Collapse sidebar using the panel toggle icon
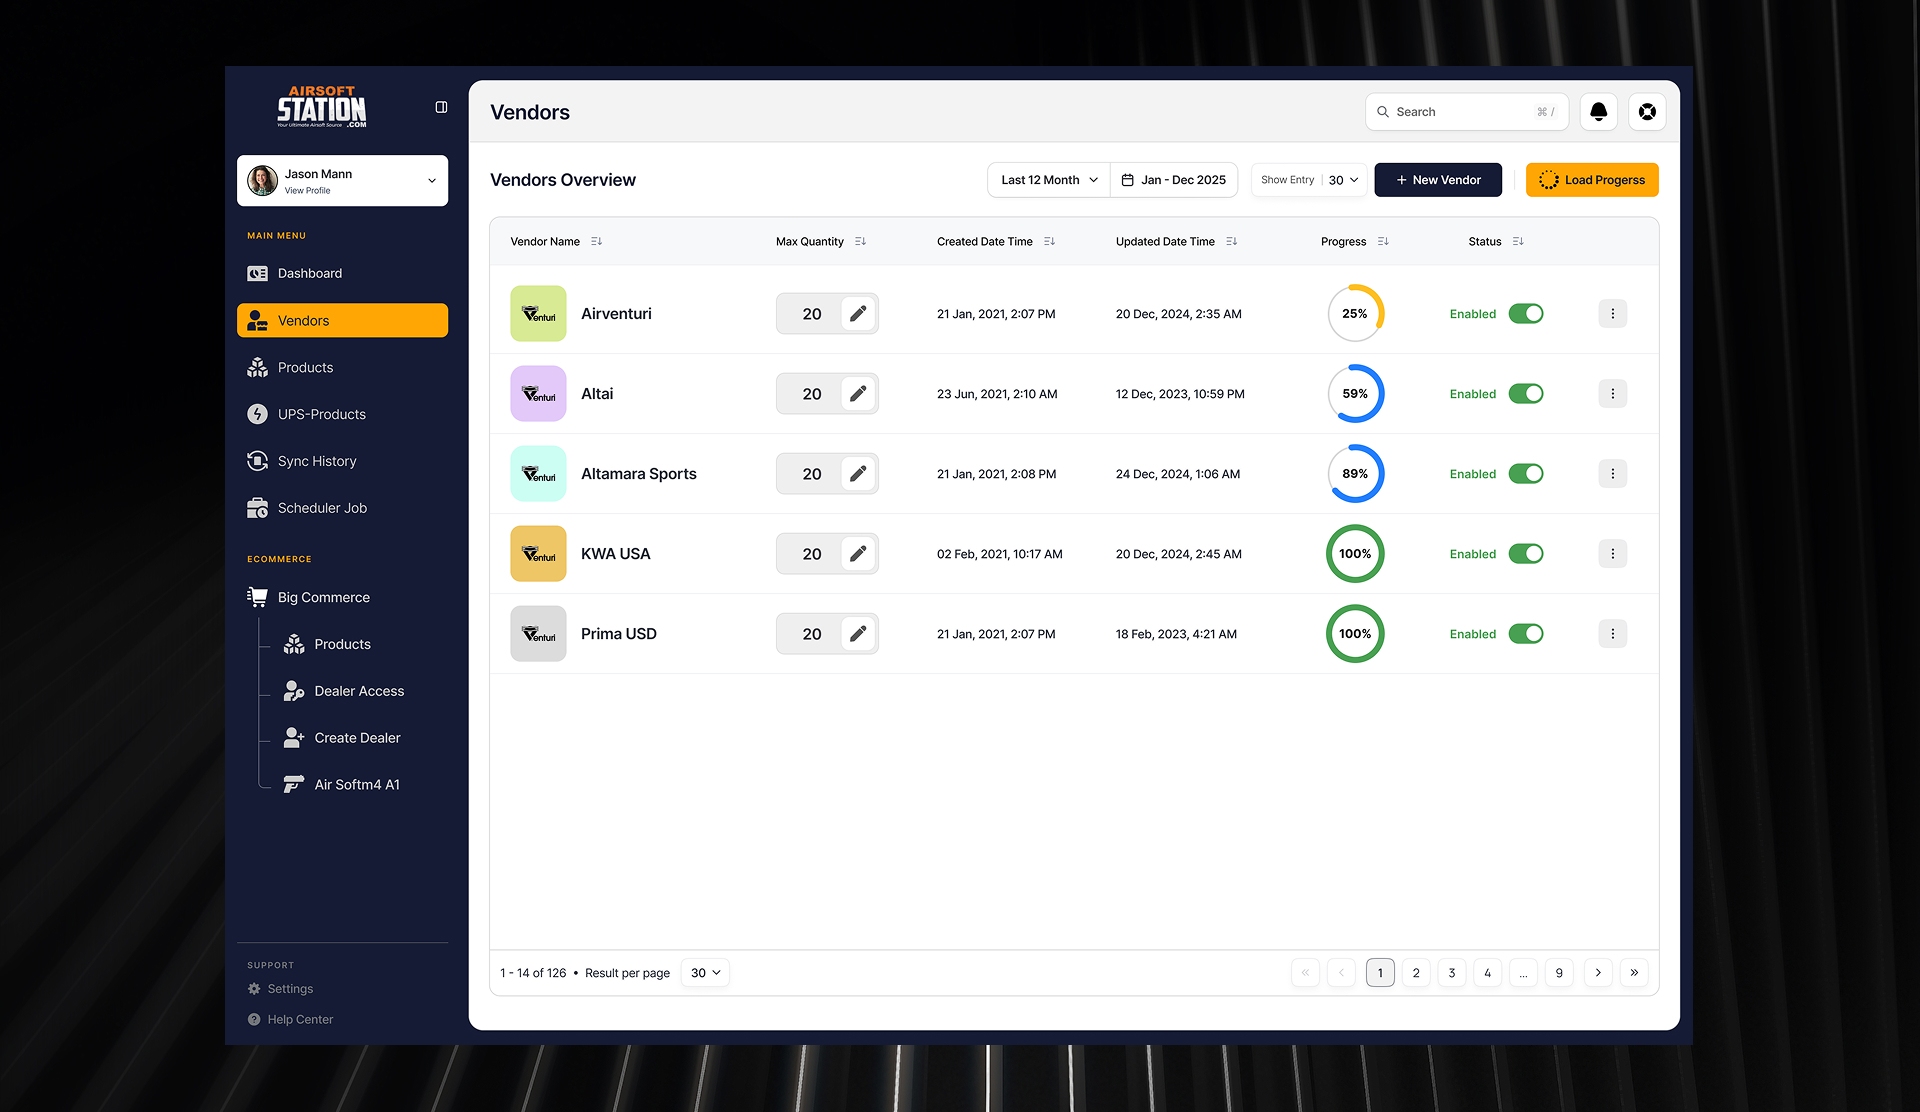Image resolution: width=1920 pixels, height=1112 pixels. coord(441,107)
